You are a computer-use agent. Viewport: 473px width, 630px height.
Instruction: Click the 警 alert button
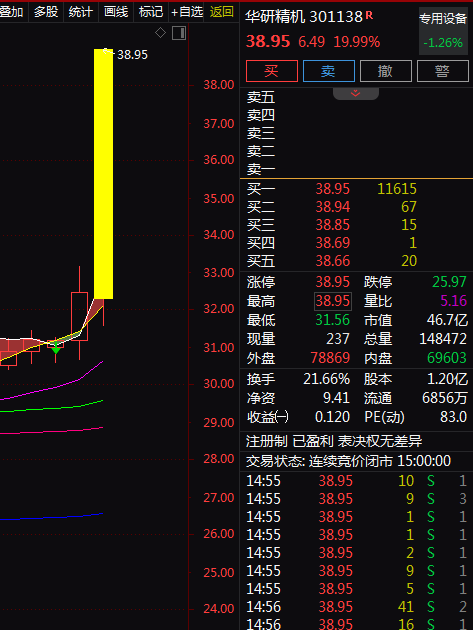coord(443,71)
